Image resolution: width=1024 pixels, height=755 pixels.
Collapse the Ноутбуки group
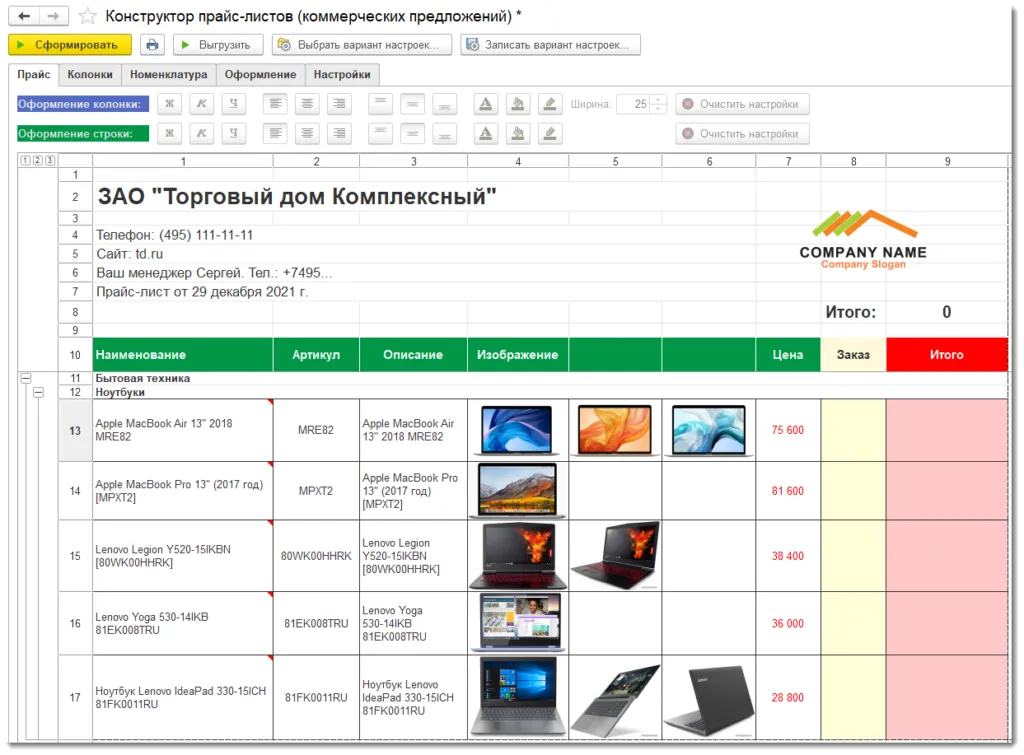(x=39, y=393)
